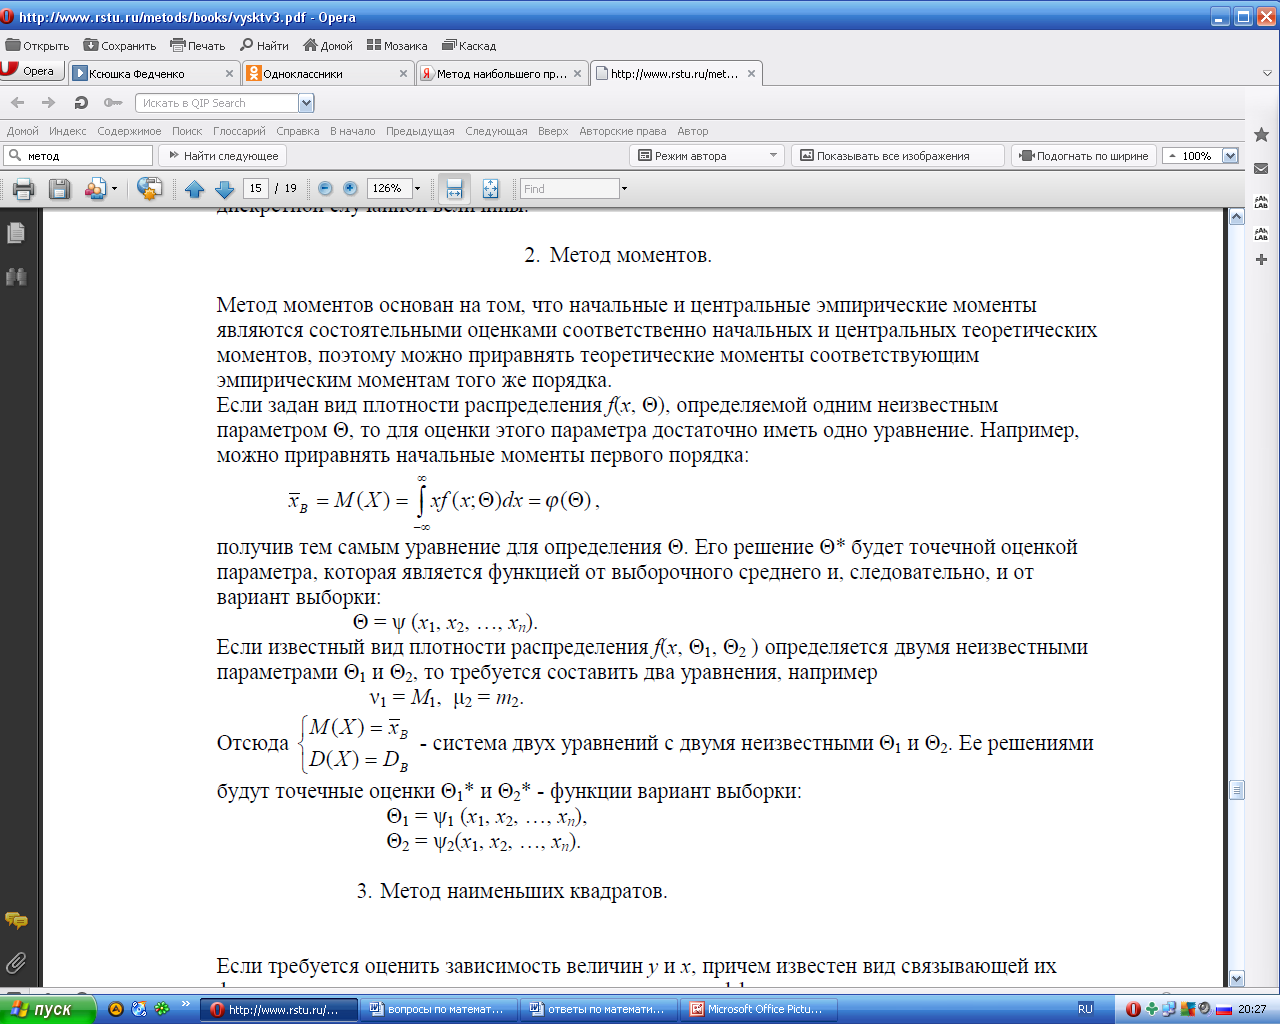Click the Opera menu button

point(30,71)
